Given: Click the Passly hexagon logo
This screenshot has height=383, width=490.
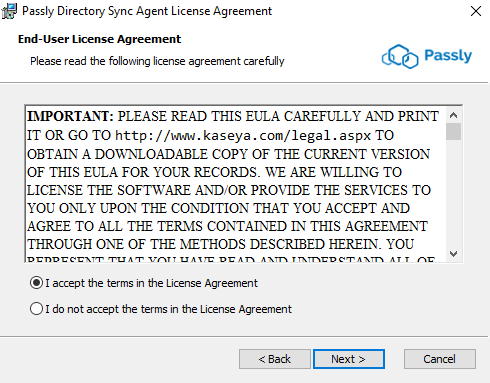Looking at the screenshot, I should pos(400,56).
